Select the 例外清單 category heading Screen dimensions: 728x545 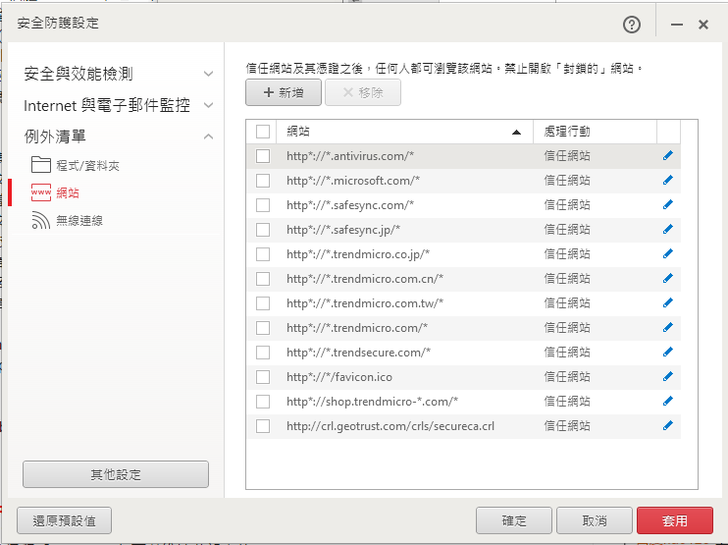[x=55, y=136]
